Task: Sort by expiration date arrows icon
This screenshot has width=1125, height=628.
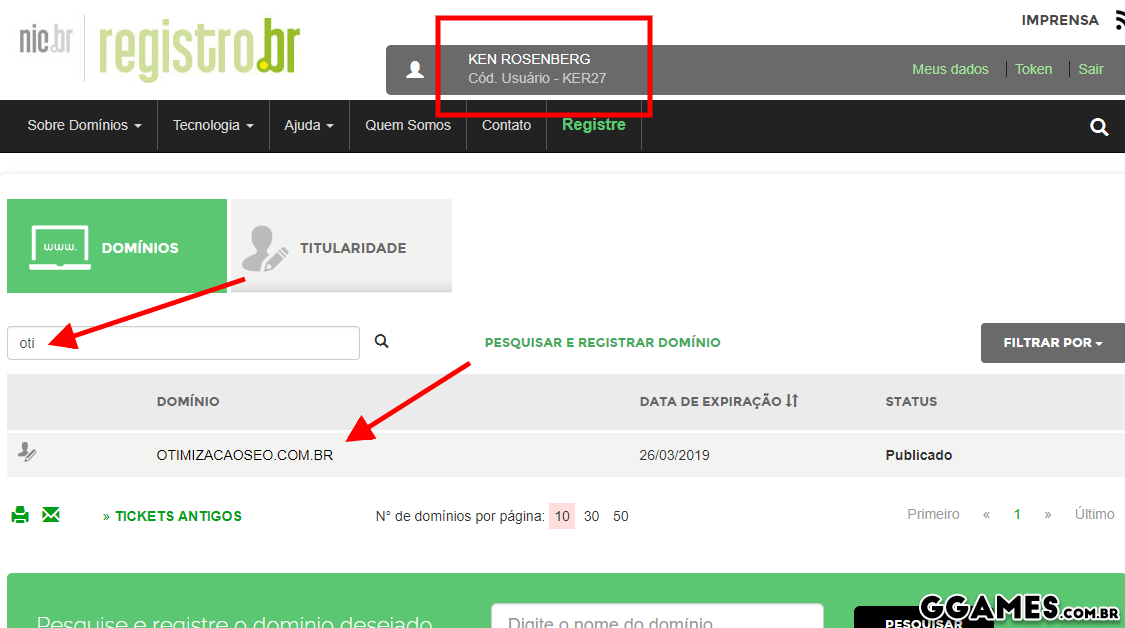Action: pos(792,401)
